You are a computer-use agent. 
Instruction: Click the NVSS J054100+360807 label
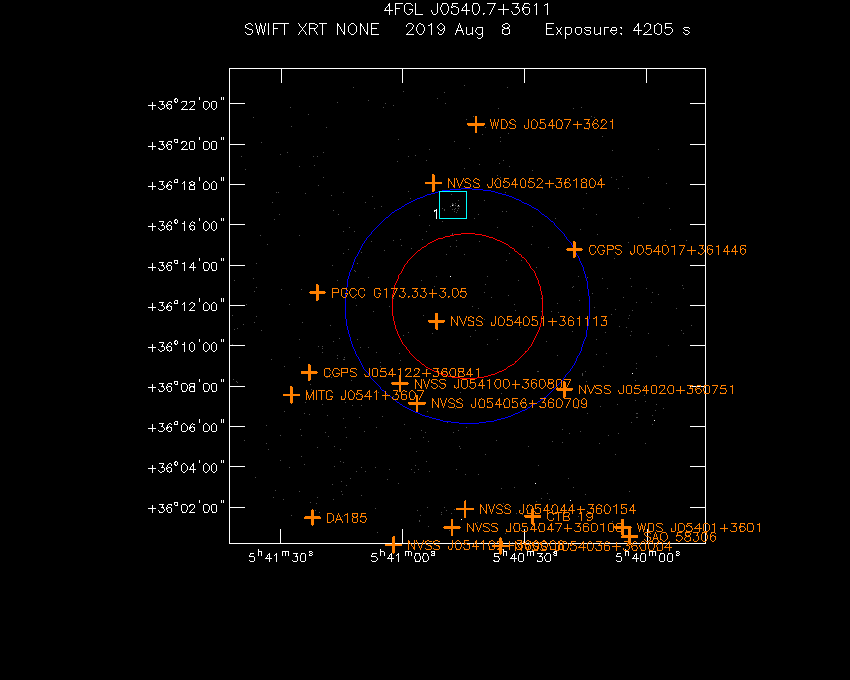tap(493, 384)
